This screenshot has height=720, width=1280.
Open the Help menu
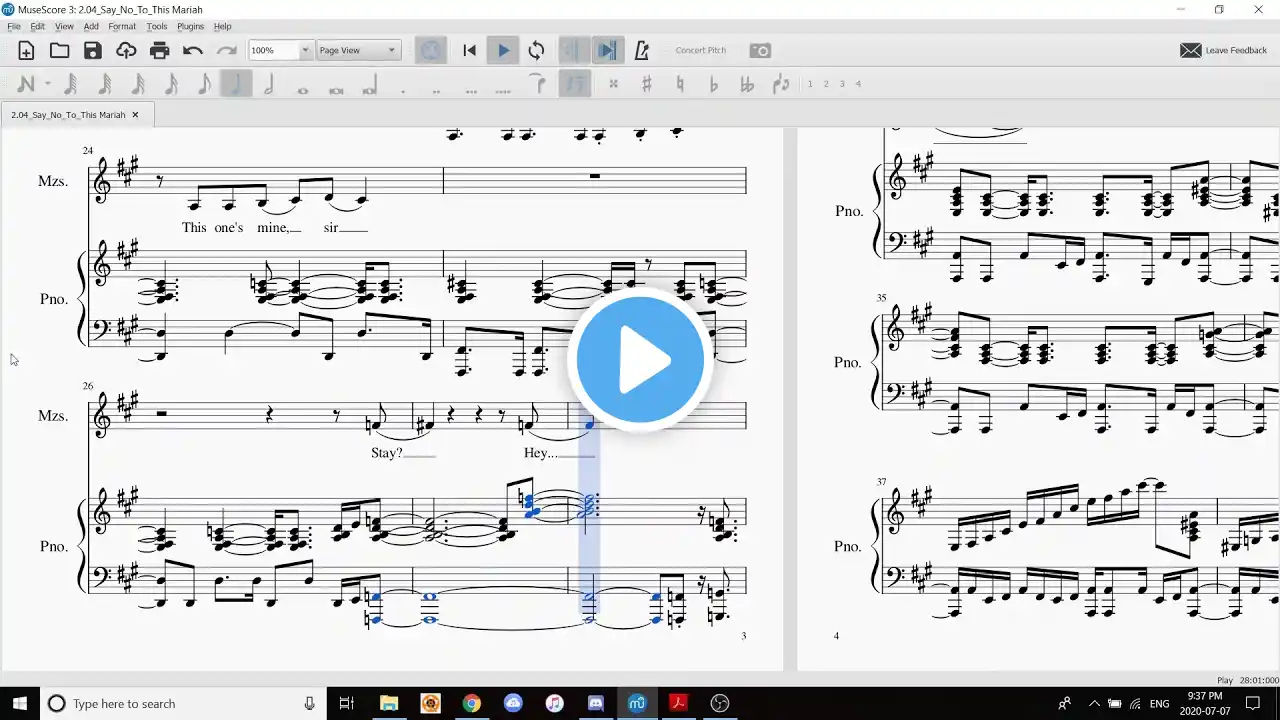(222, 26)
